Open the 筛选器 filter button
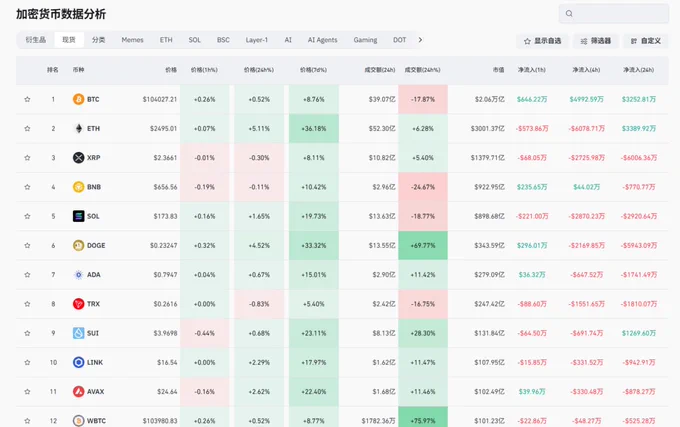Viewport: 680px width, 427px height. pyautogui.click(x=596, y=41)
